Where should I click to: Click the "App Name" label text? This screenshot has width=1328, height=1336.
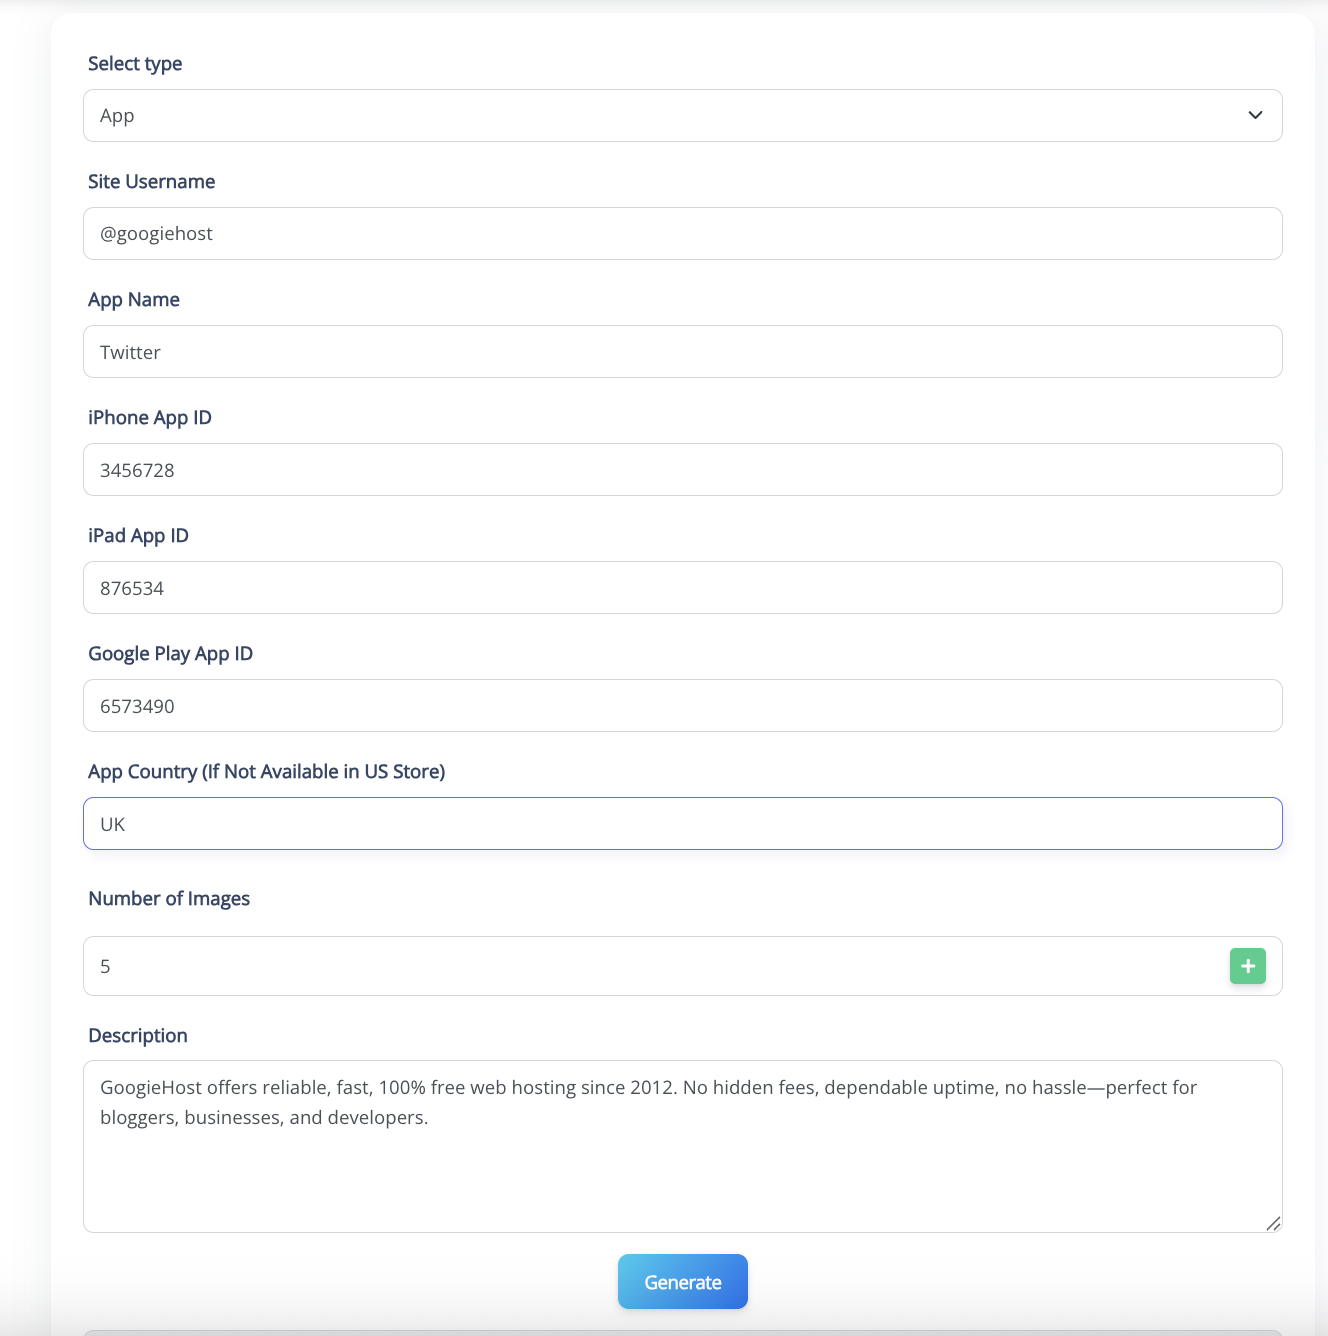134,300
